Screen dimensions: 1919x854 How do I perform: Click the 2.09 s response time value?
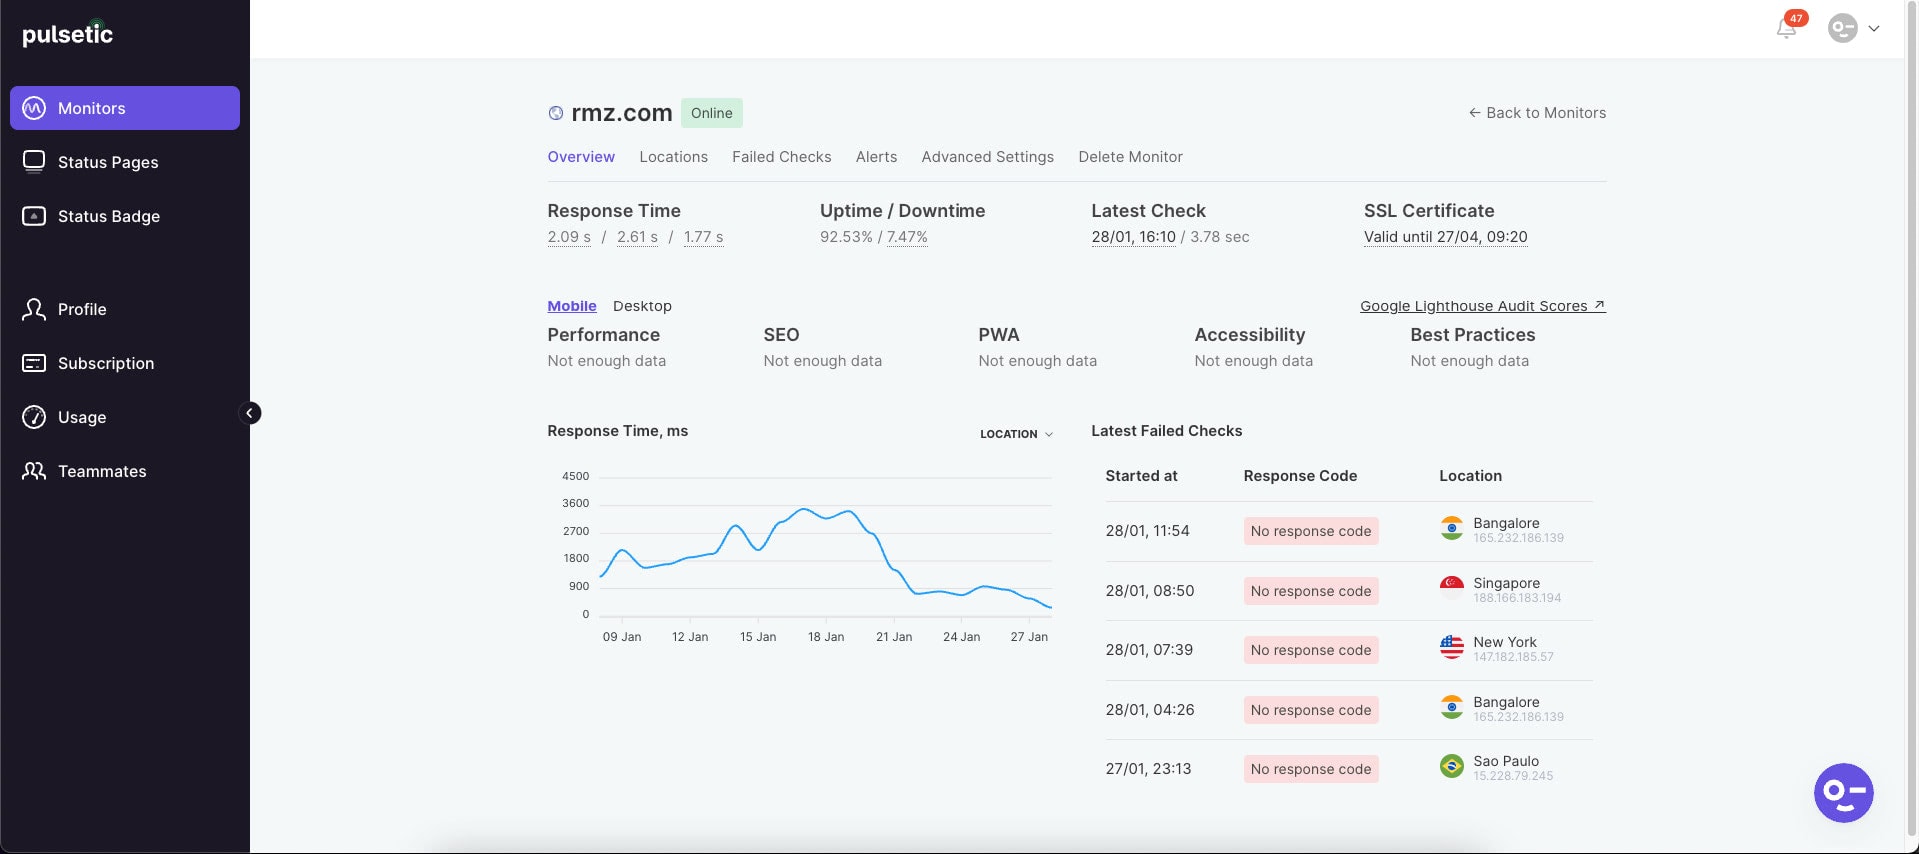tap(569, 237)
